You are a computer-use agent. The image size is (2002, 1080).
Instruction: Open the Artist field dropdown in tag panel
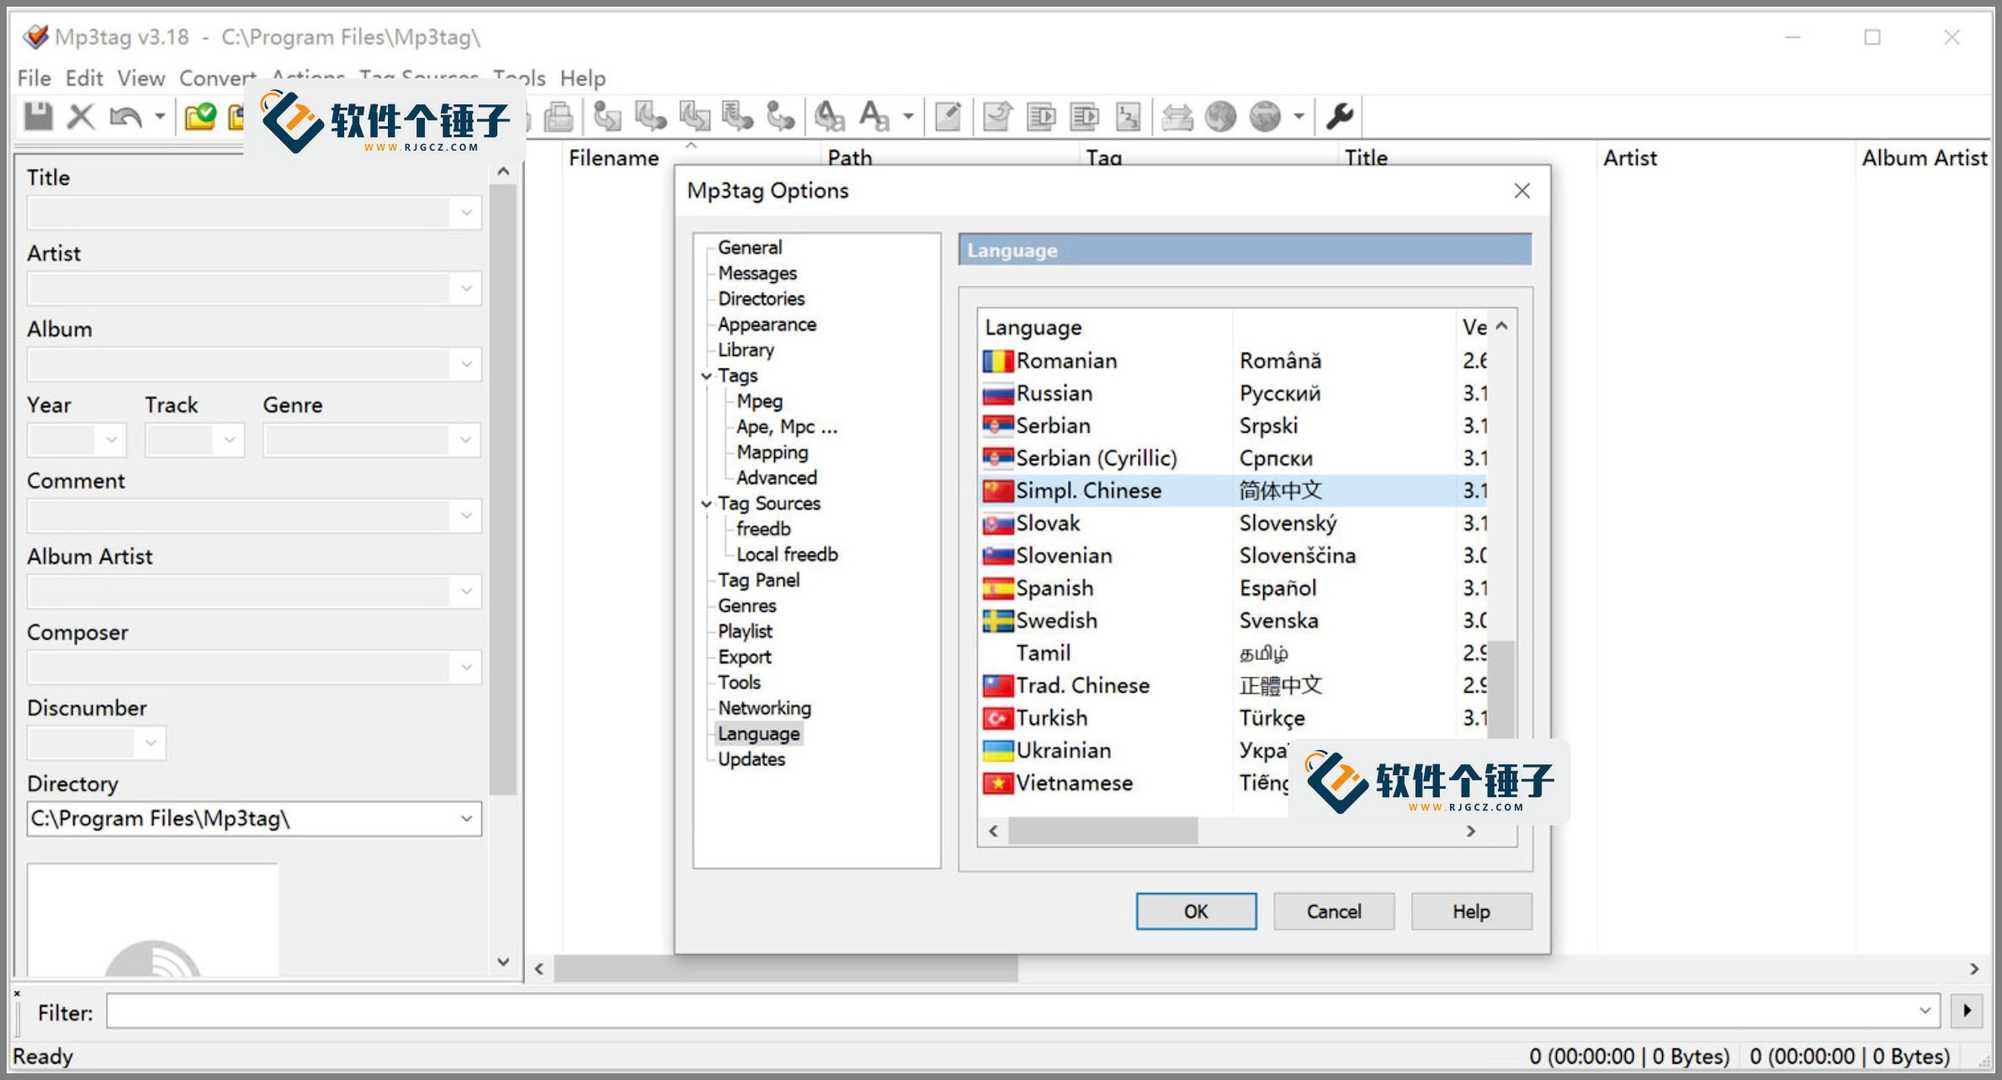pyautogui.click(x=466, y=289)
